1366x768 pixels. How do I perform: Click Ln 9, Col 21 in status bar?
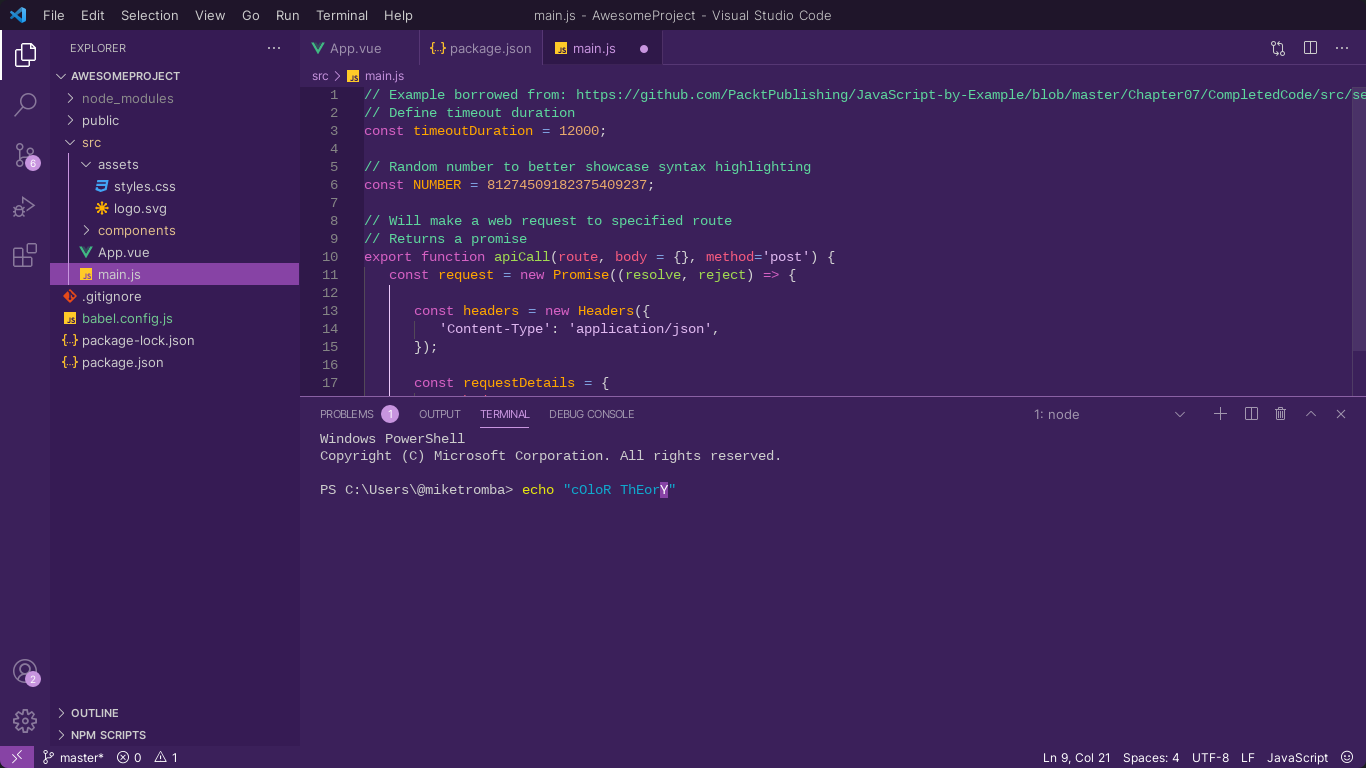coord(1077,757)
